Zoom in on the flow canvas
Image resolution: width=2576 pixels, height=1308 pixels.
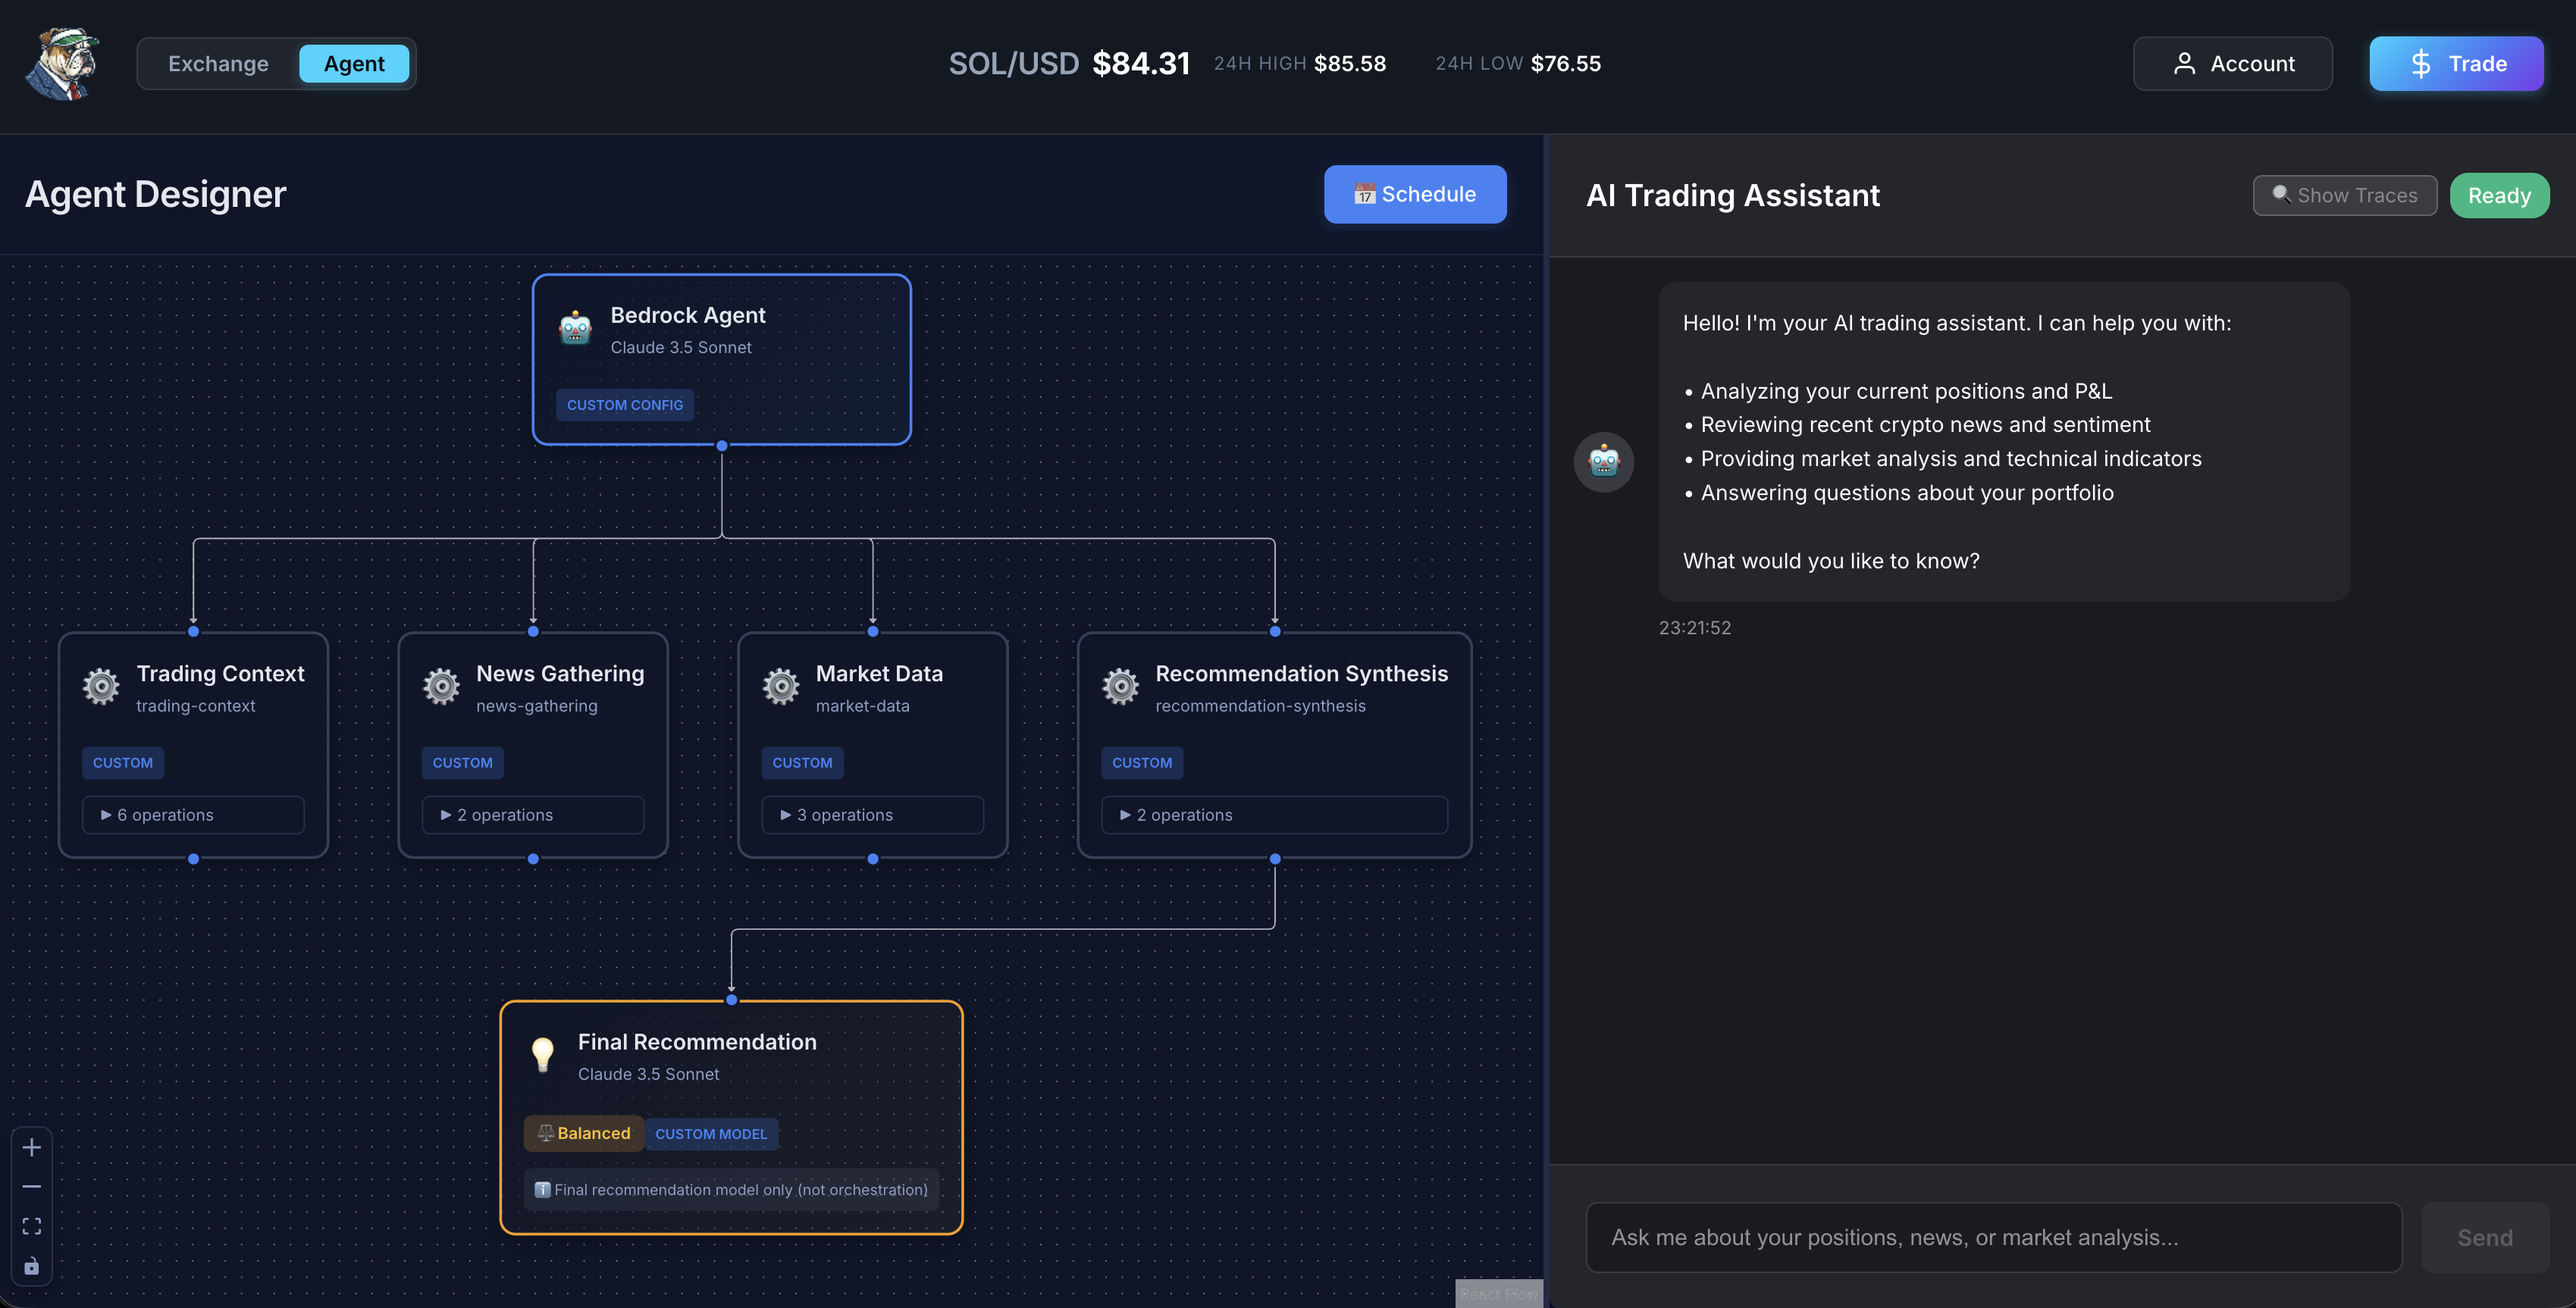point(32,1147)
